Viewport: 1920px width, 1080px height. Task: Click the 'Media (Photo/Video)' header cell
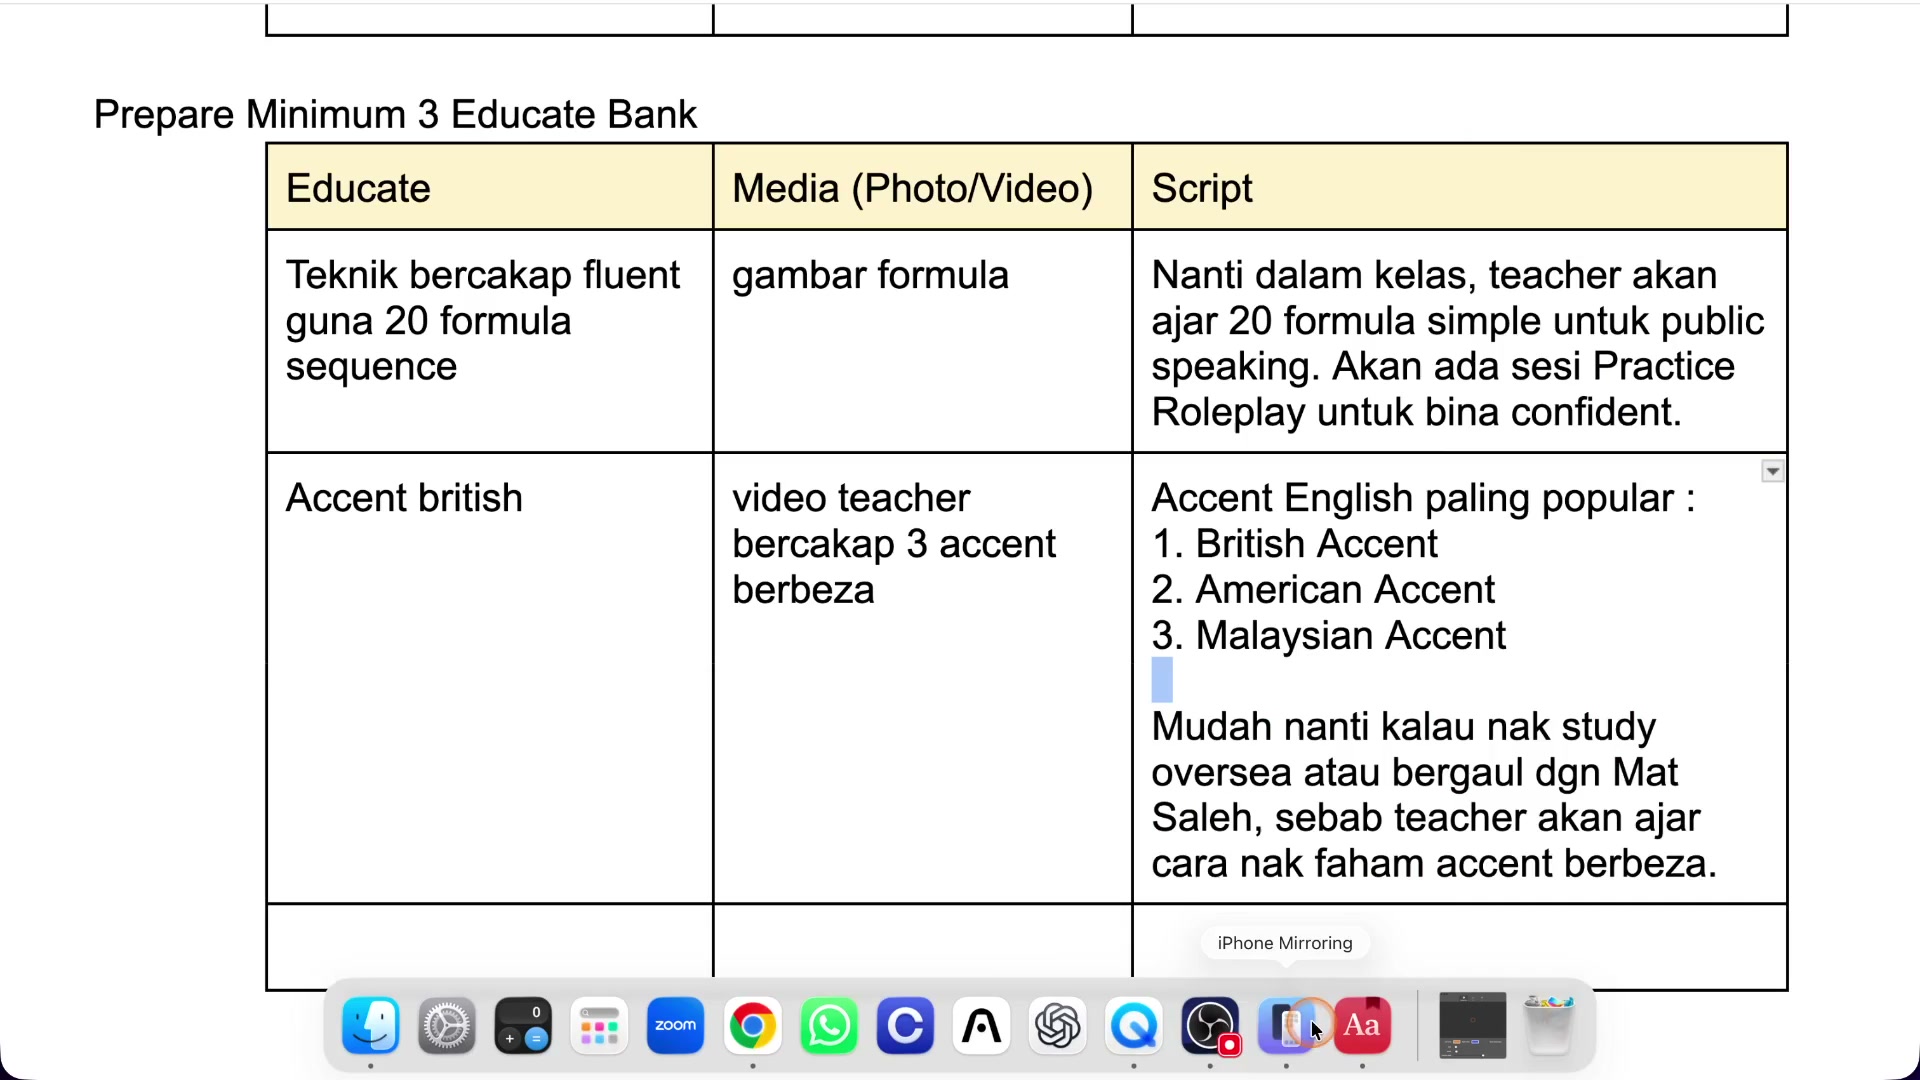pyautogui.click(x=923, y=188)
